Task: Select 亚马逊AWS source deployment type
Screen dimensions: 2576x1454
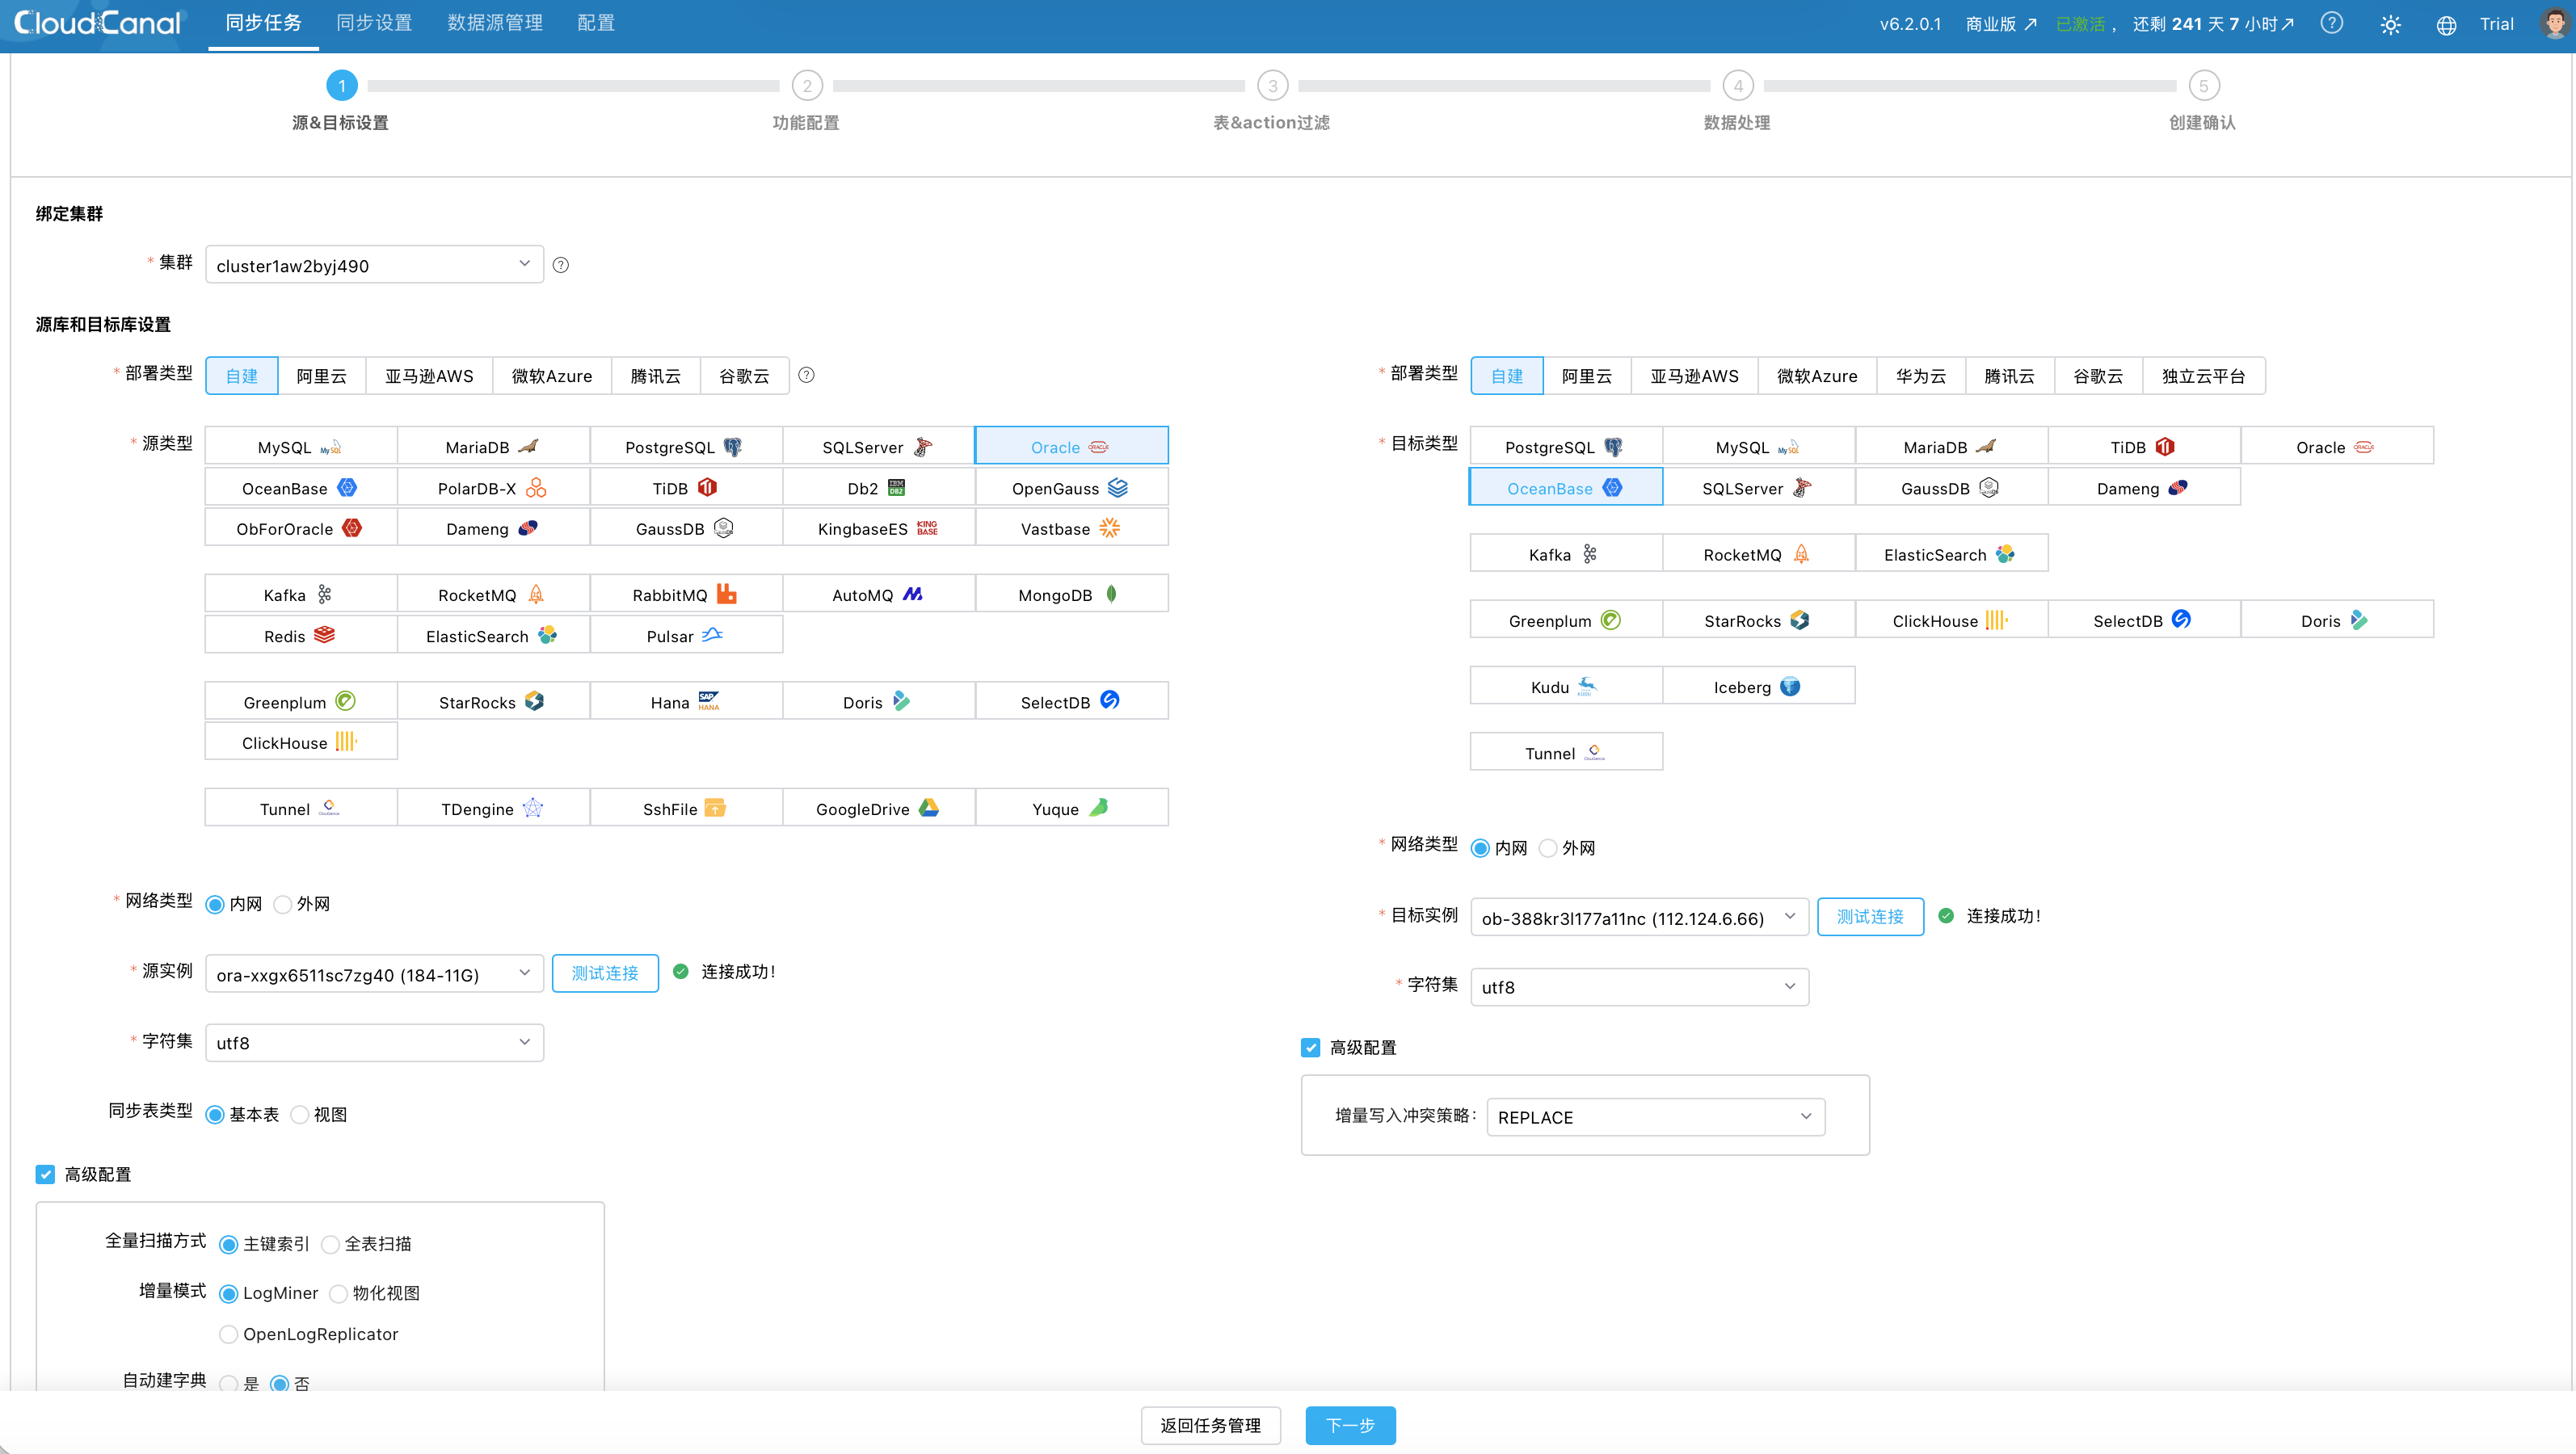Action: [x=430, y=375]
